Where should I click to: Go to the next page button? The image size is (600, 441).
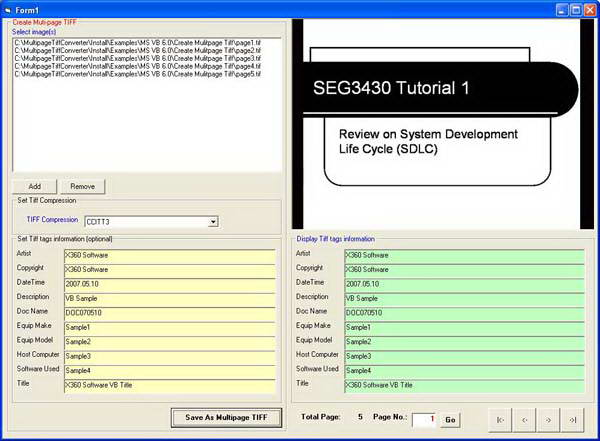pyautogui.click(x=548, y=420)
